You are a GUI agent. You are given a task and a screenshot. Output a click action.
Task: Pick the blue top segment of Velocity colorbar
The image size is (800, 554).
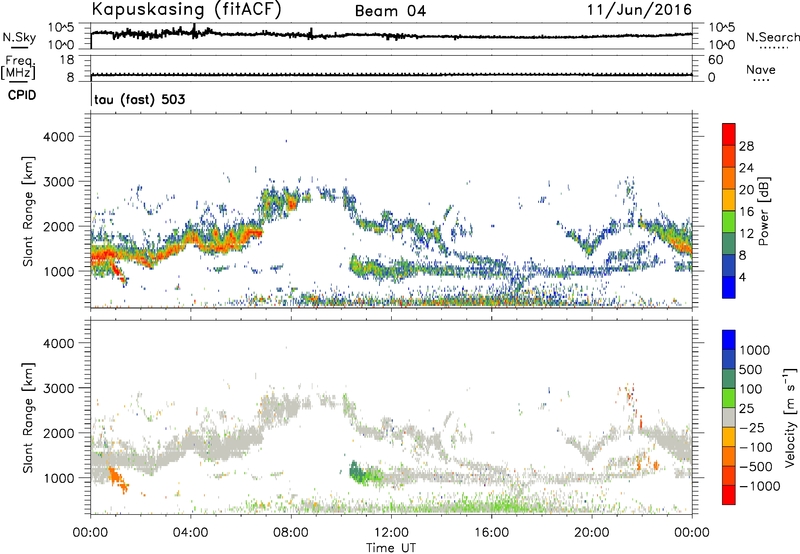[729, 340]
